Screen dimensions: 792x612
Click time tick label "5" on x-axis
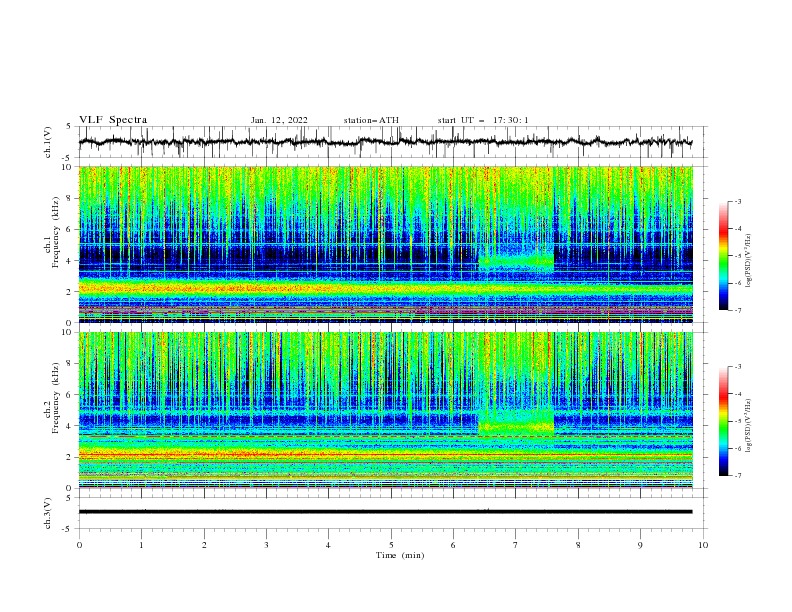pos(391,545)
